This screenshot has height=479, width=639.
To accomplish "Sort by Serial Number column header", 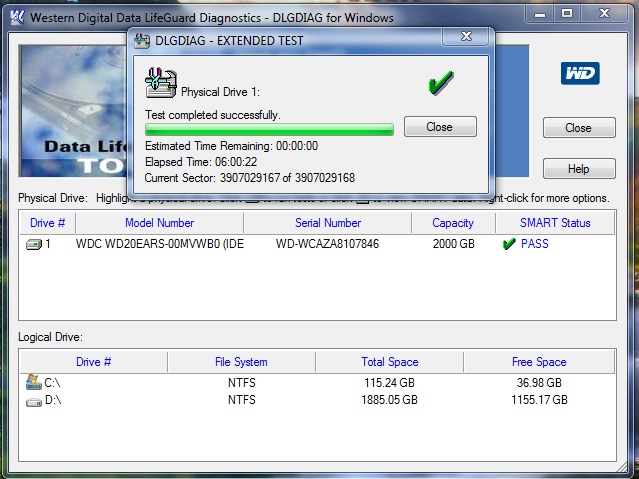I will pos(328,223).
